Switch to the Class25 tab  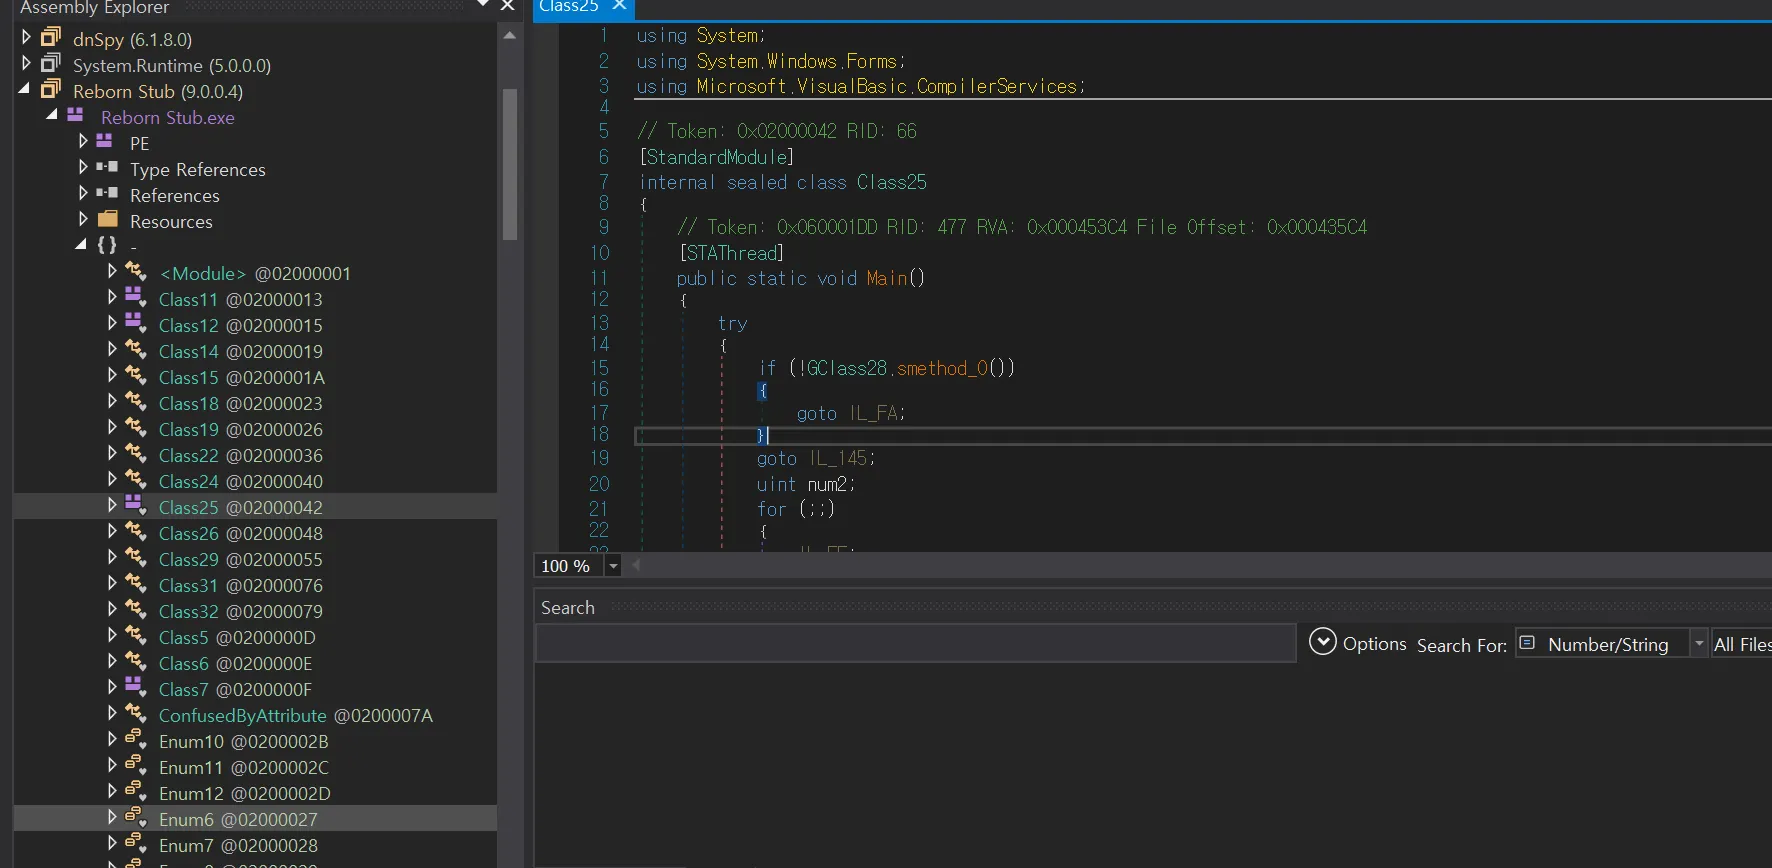(569, 7)
